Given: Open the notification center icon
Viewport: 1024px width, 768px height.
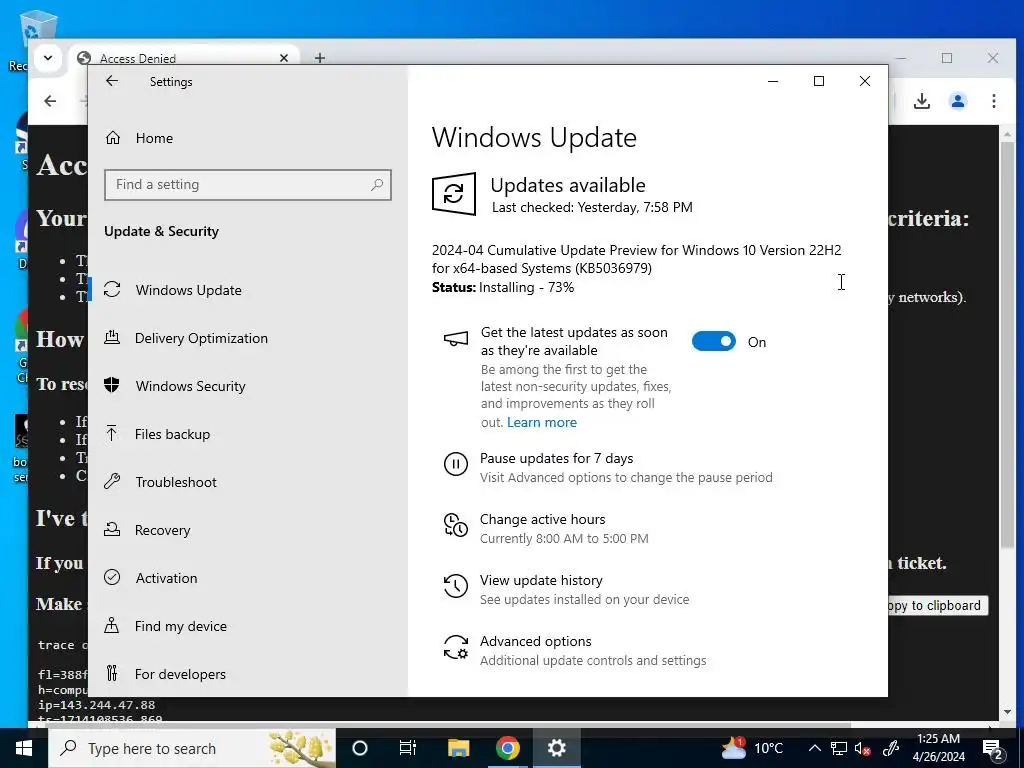Looking at the screenshot, I should point(993,748).
